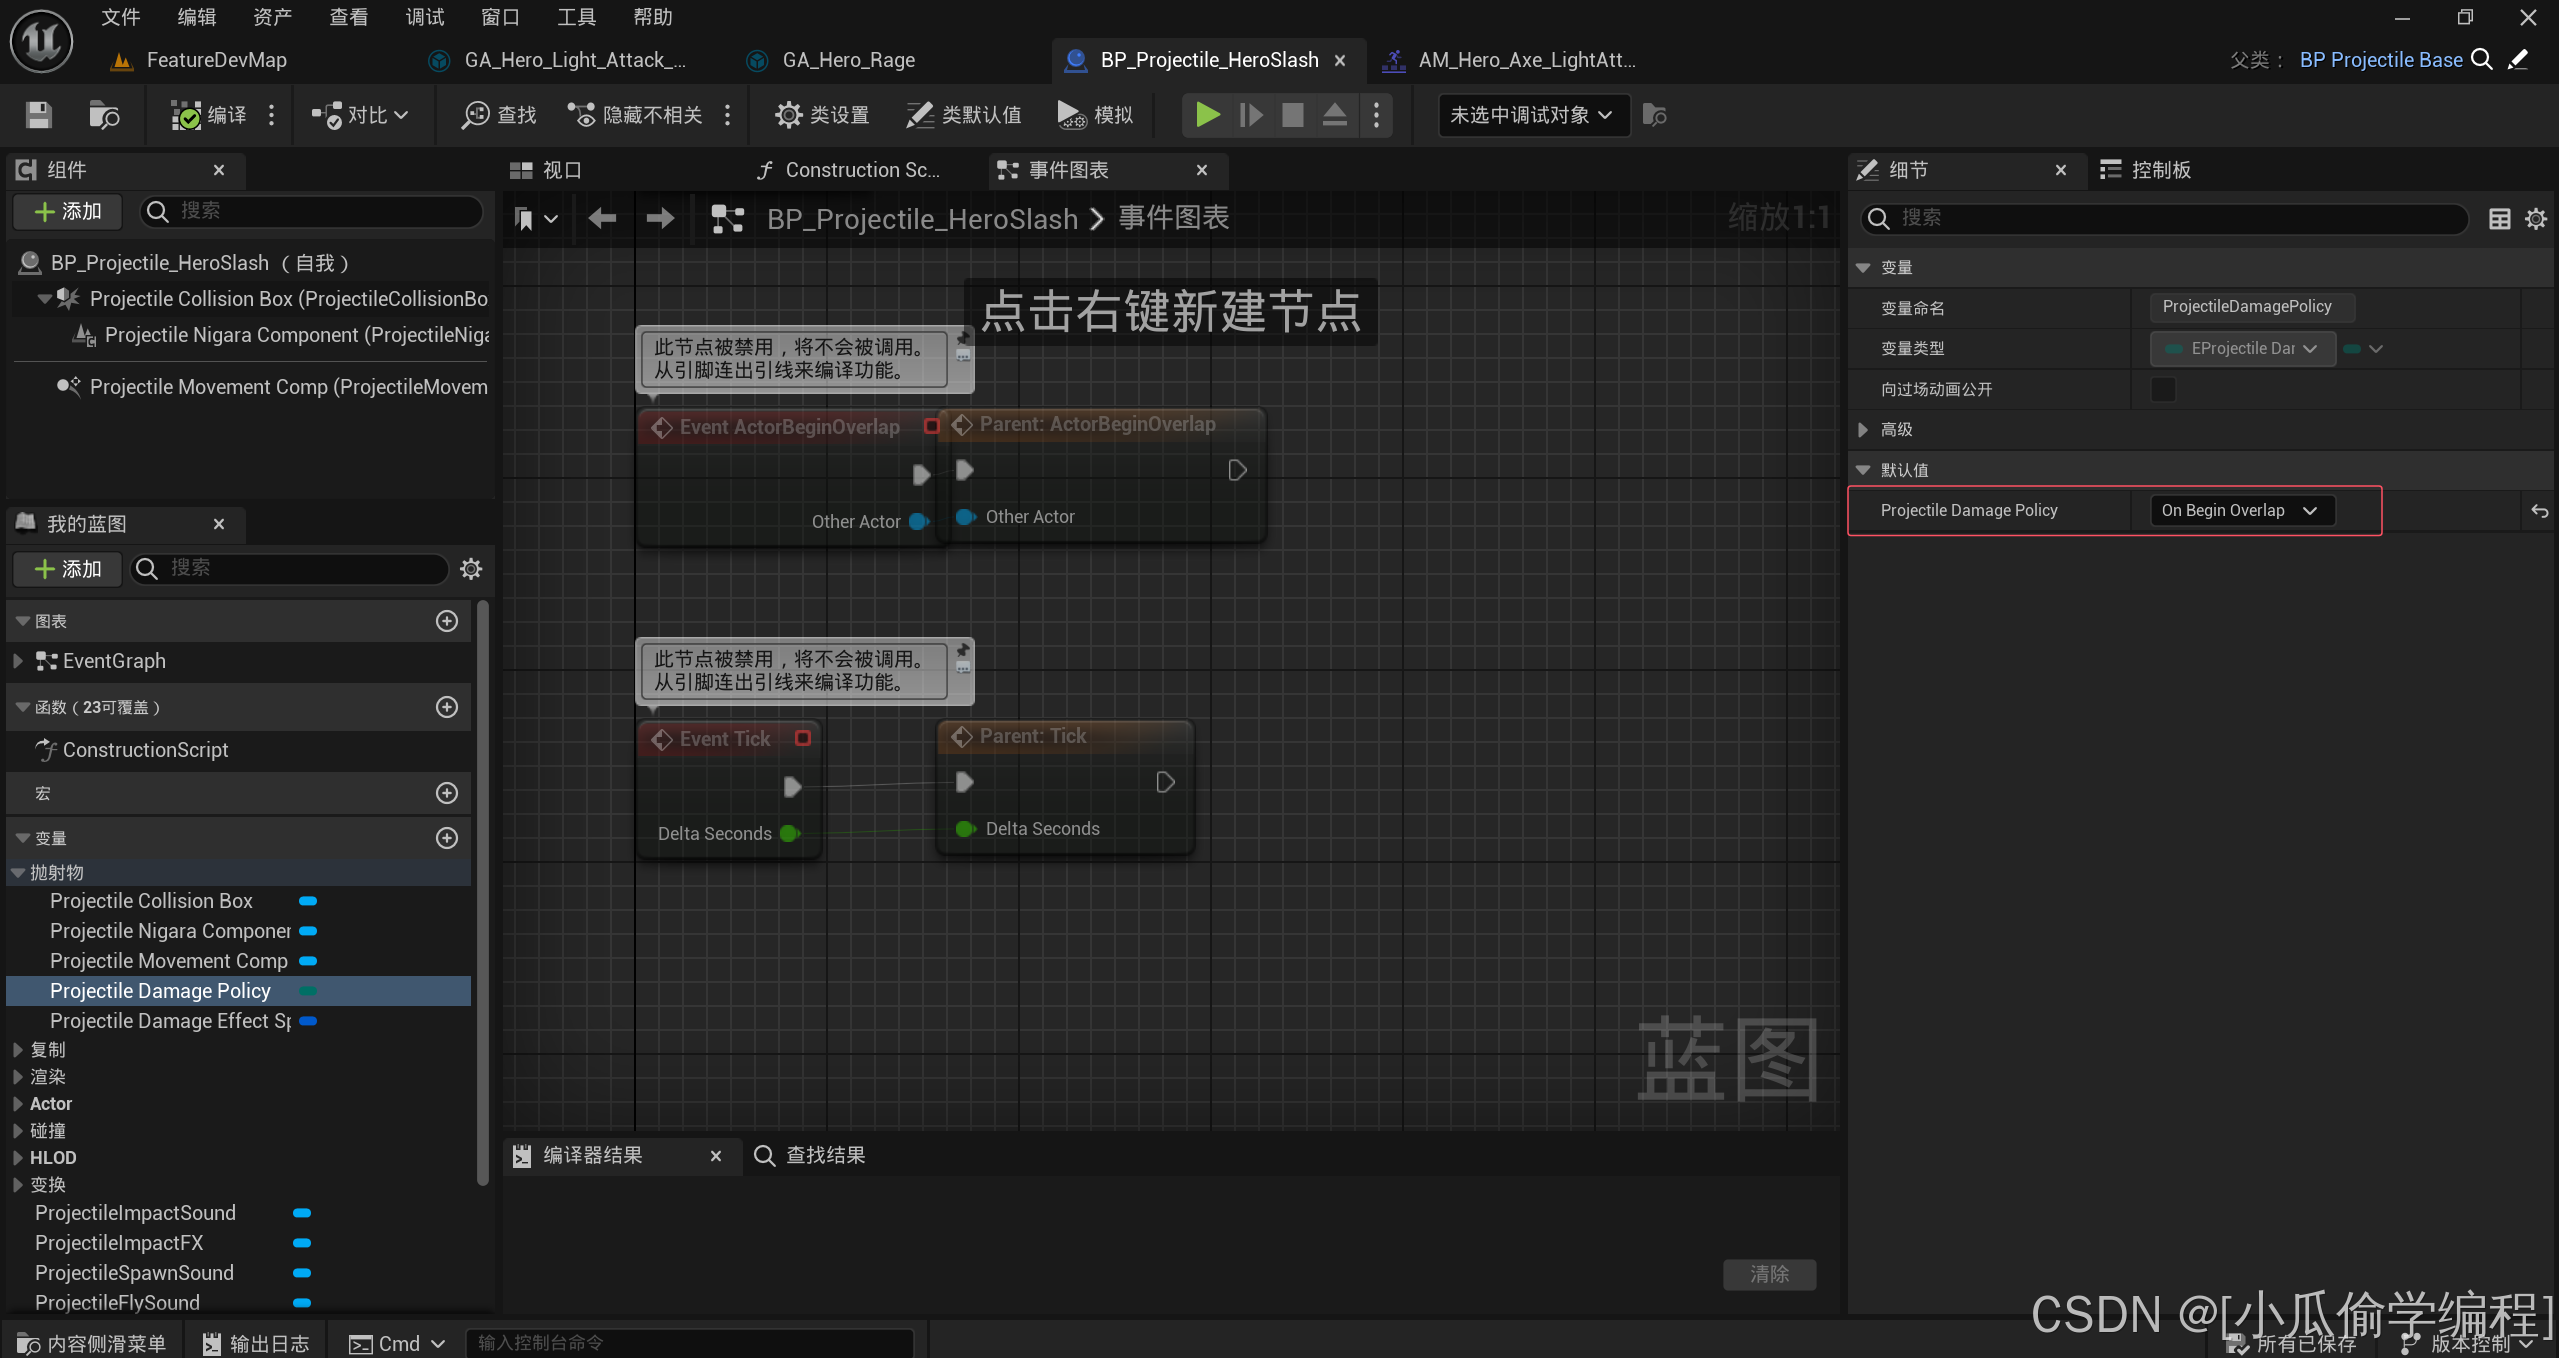
Task: Select ConstructionScript function
Action: [145, 750]
